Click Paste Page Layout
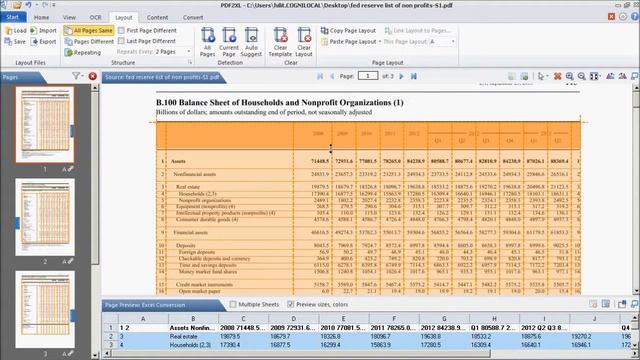Viewport: 640px width, 360px height. (x=348, y=42)
